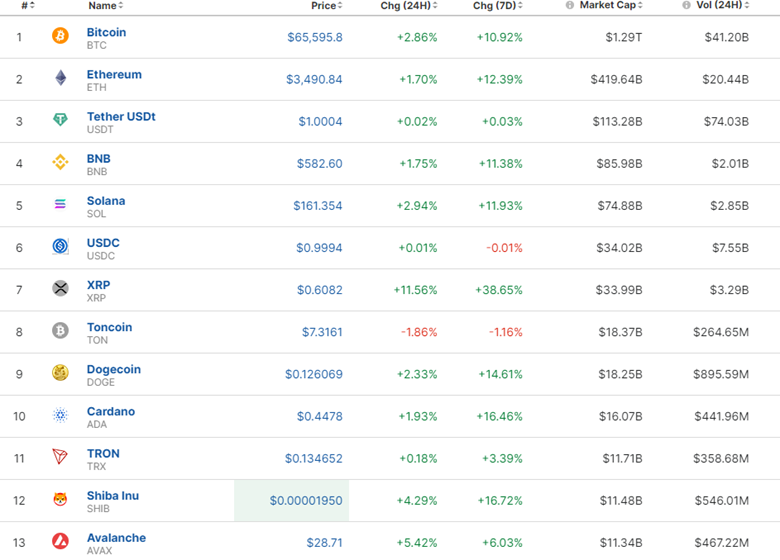The width and height of the screenshot is (780, 560).
Task: Click the BNB yellow logo icon
Action: point(60,163)
